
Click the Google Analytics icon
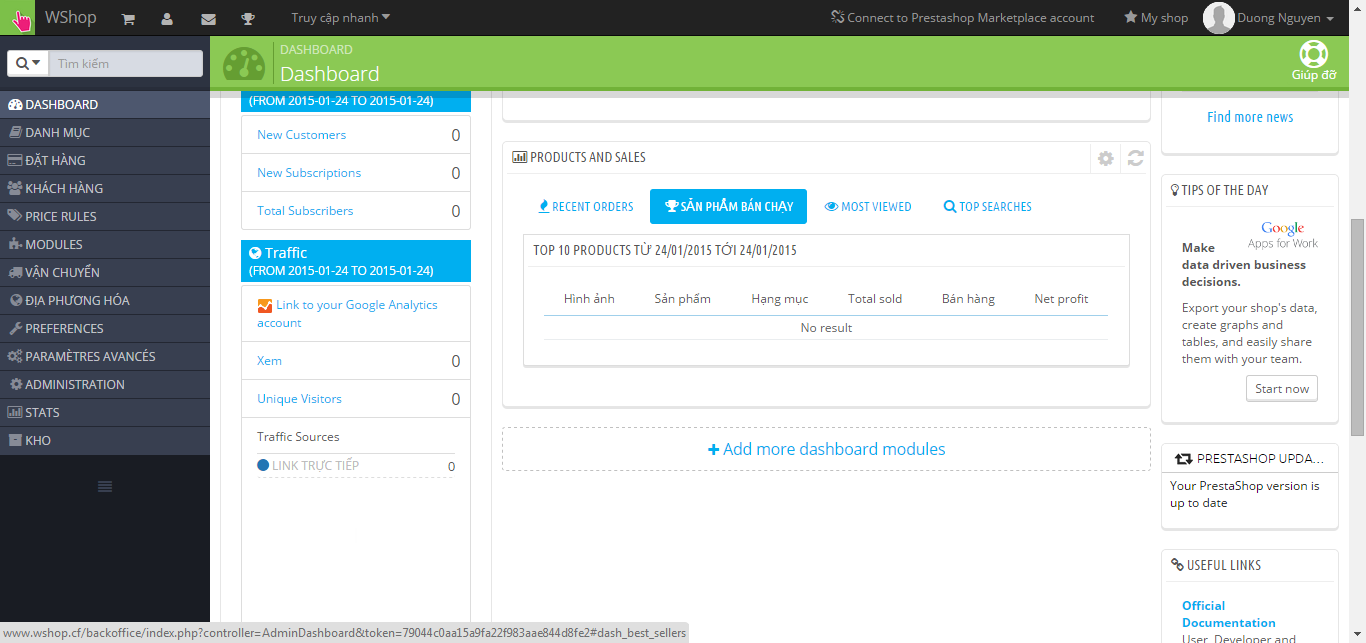coord(265,306)
